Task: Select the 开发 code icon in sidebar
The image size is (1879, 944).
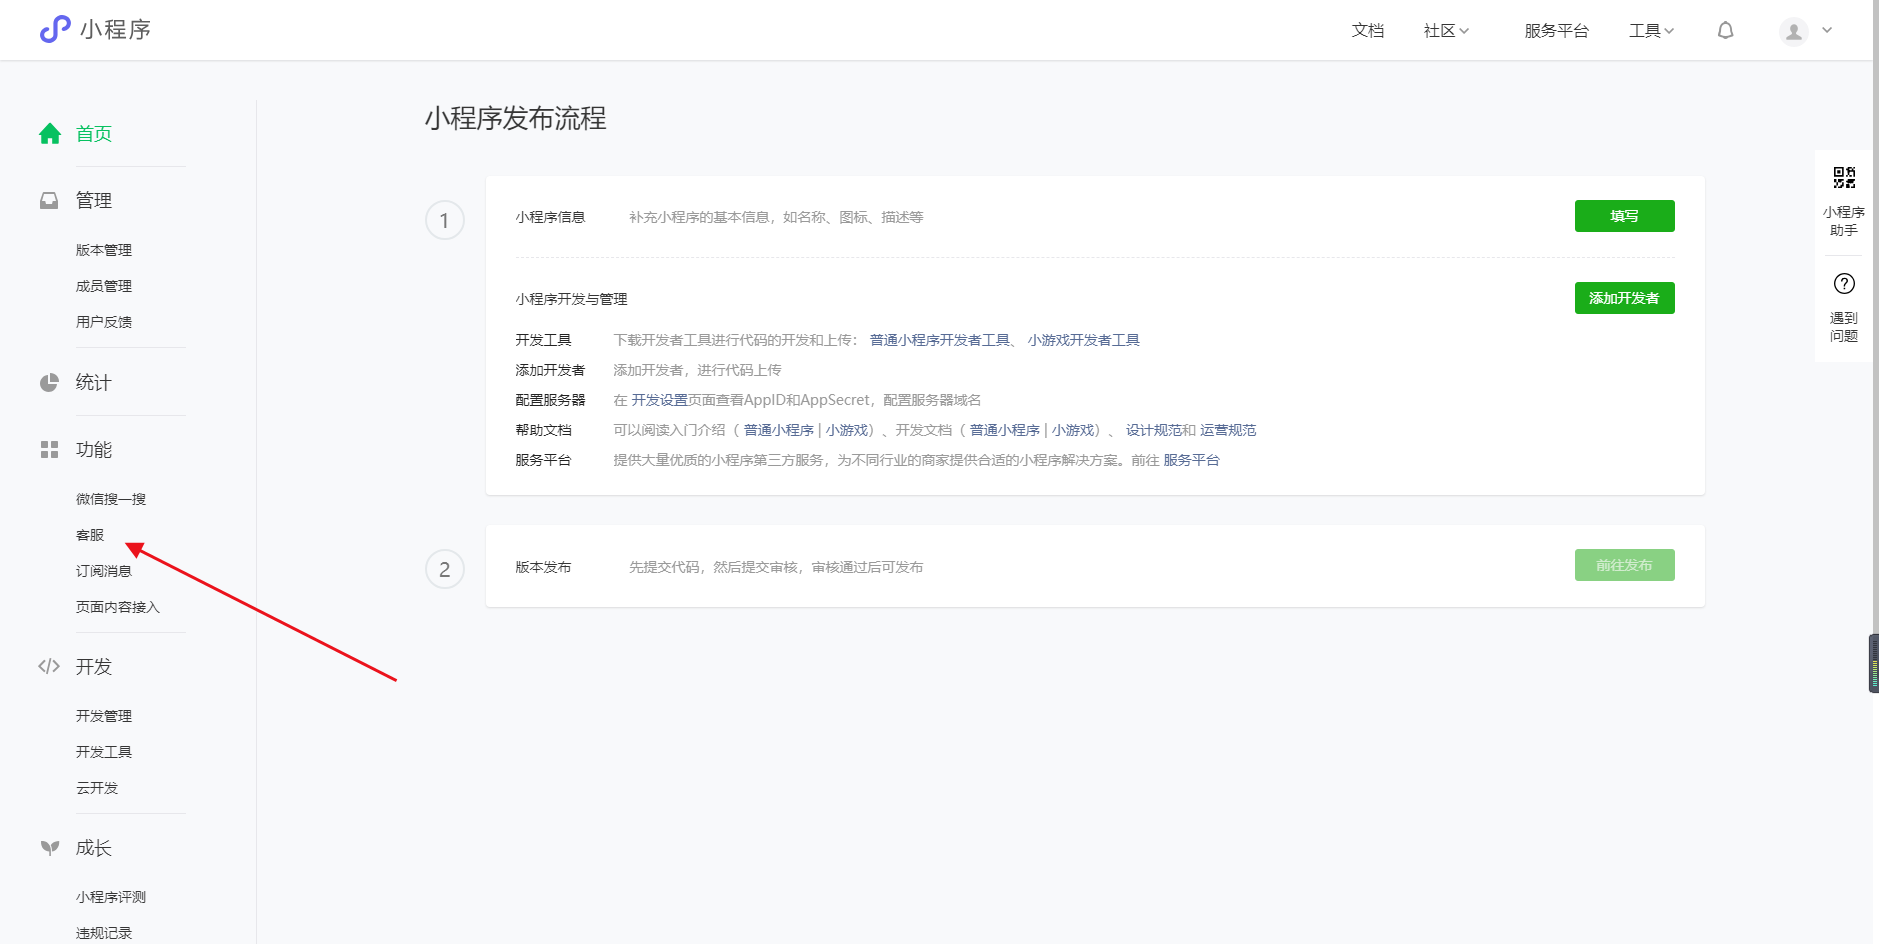Action: tap(50, 666)
